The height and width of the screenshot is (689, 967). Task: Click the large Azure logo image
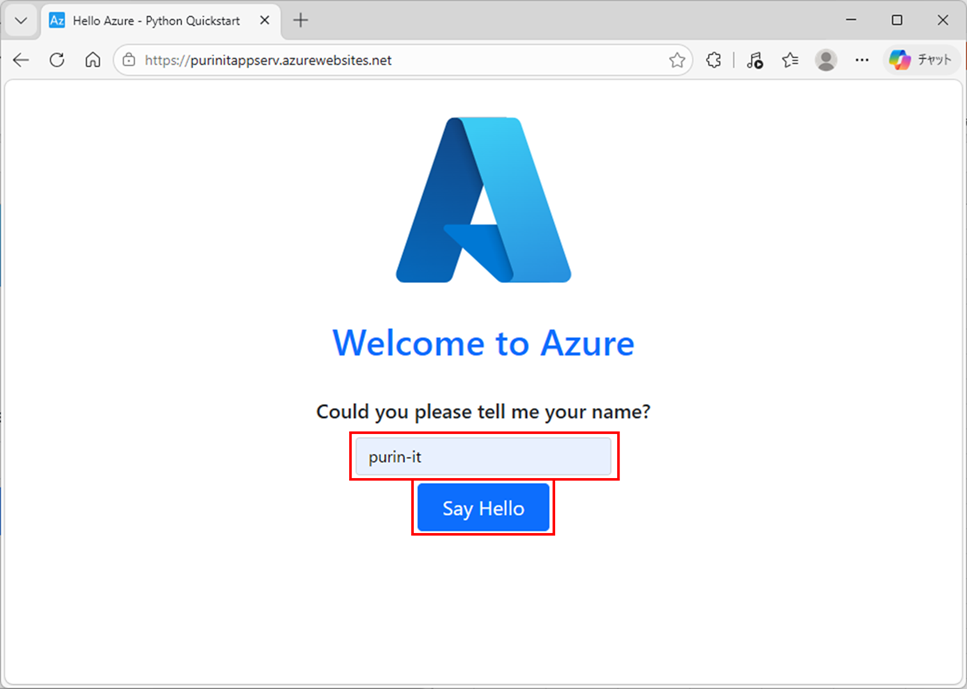[483, 200]
